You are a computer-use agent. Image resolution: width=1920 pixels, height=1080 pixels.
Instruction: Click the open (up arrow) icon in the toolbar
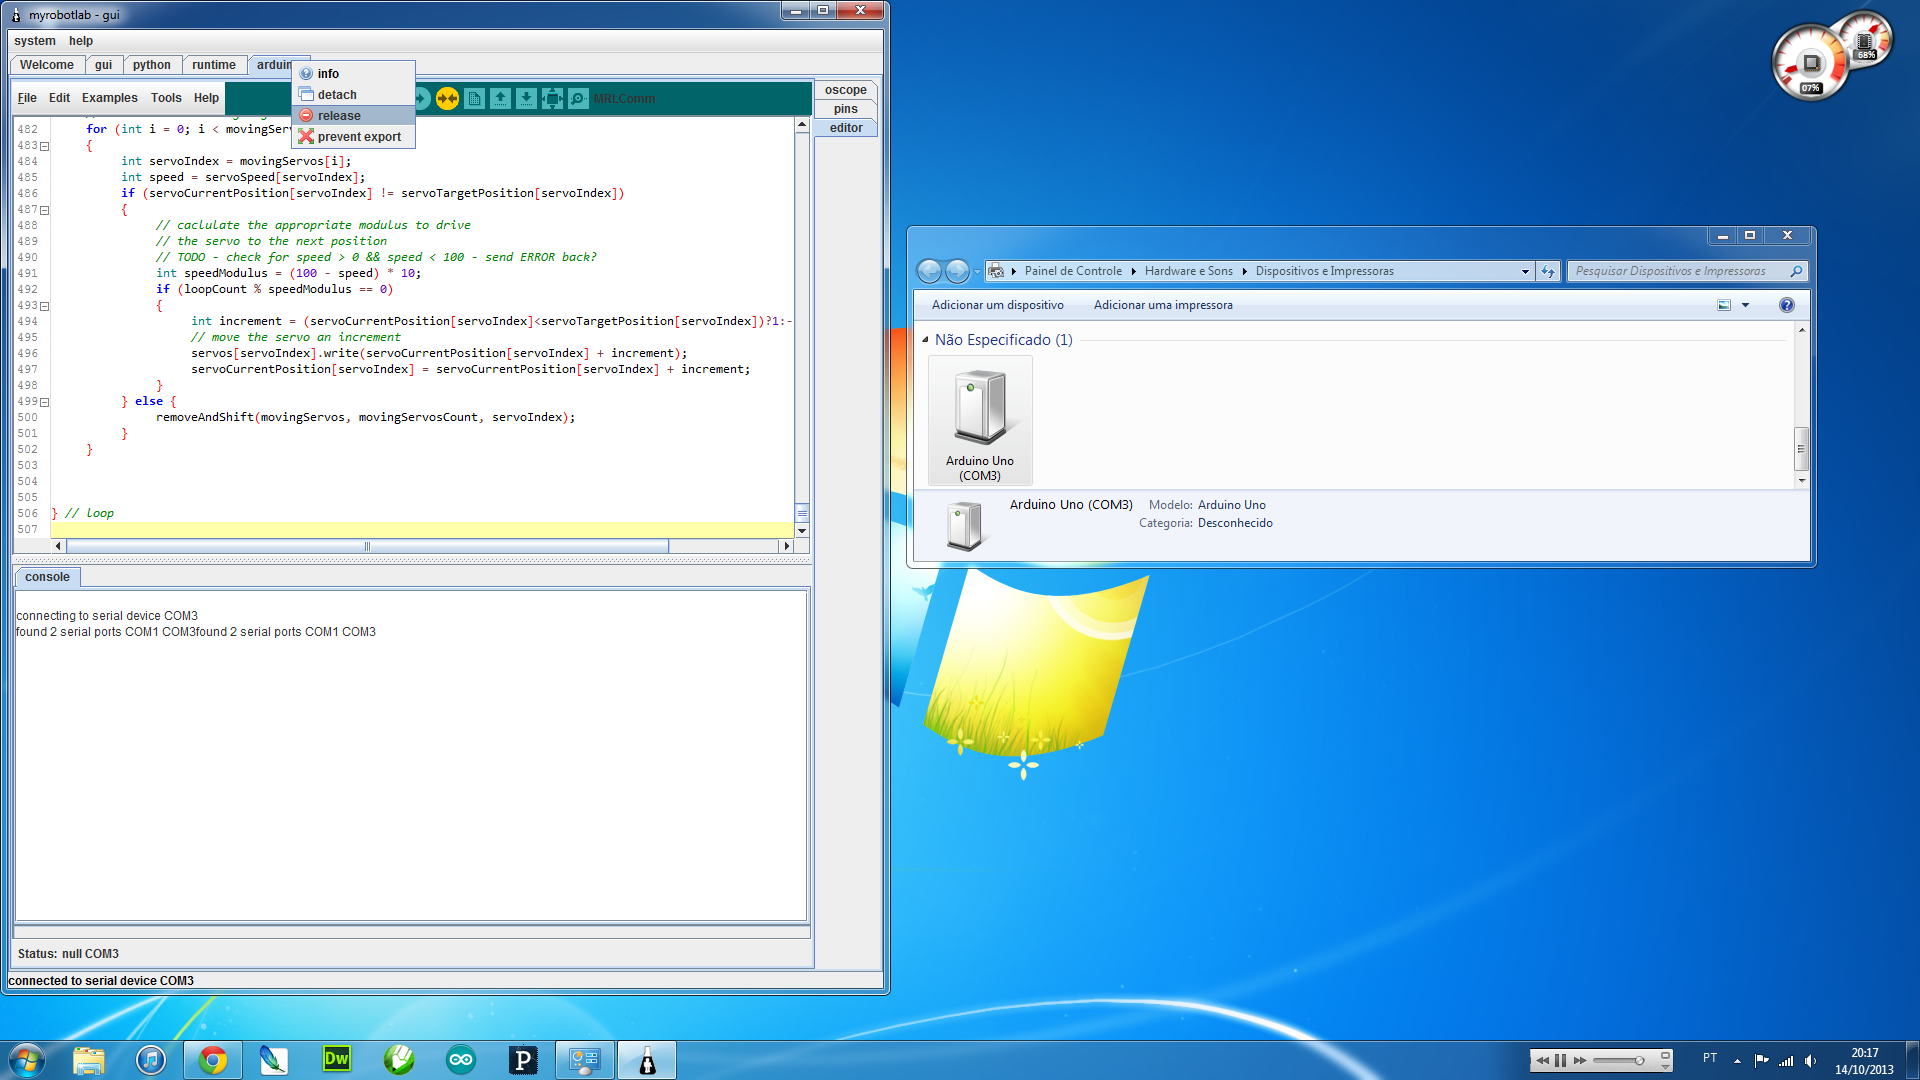coord(500,98)
